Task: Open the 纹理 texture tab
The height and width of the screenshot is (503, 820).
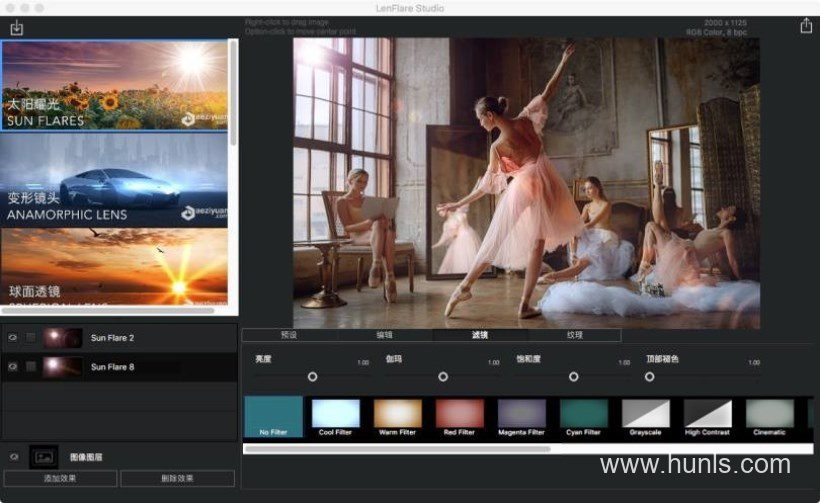Action: tap(574, 335)
